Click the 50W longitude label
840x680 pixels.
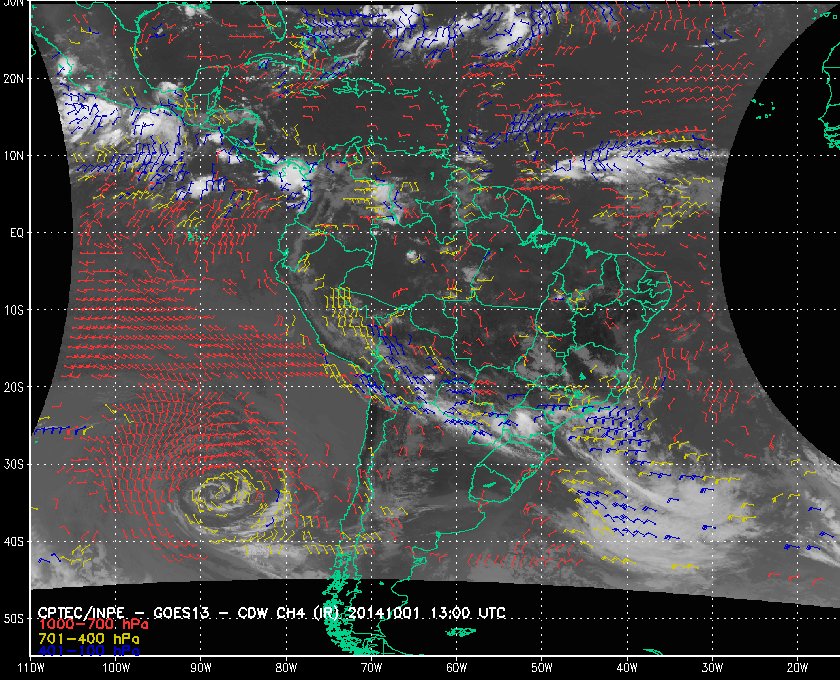click(542, 668)
